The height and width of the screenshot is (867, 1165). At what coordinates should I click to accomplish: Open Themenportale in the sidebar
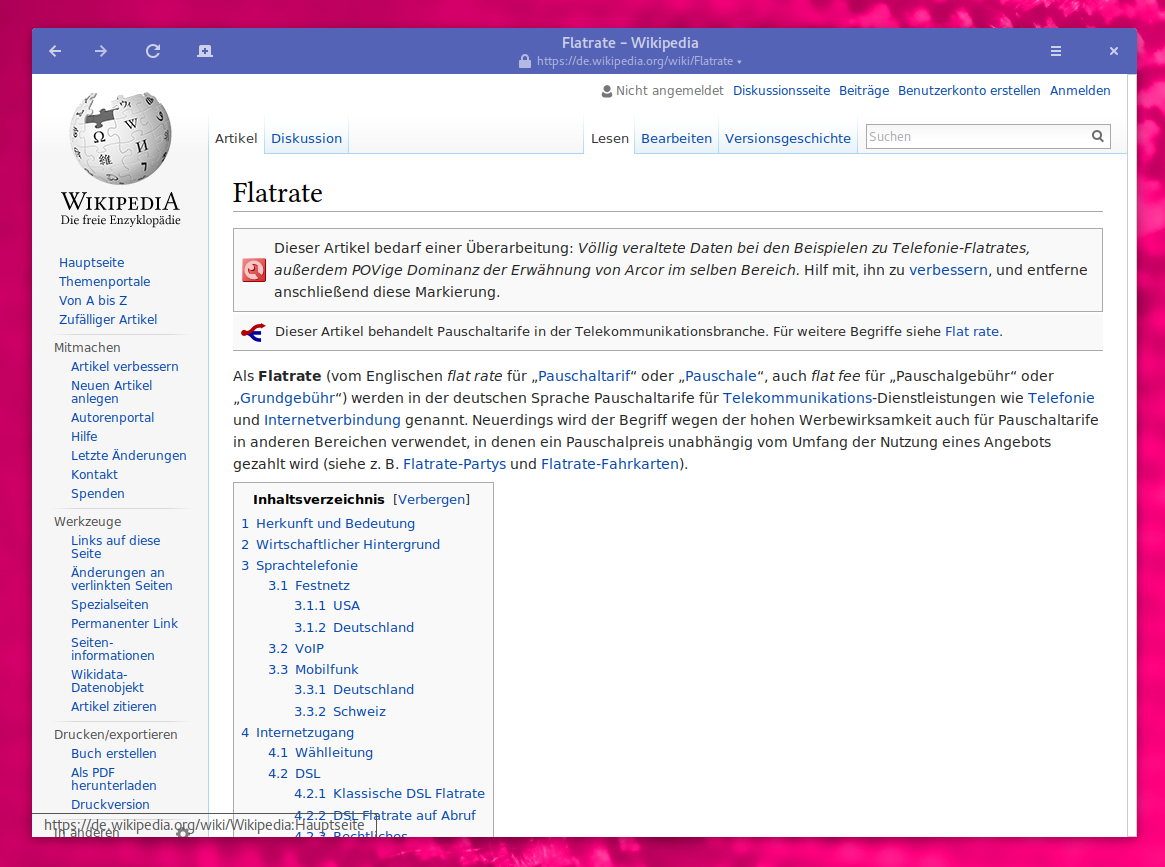coord(104,282)
